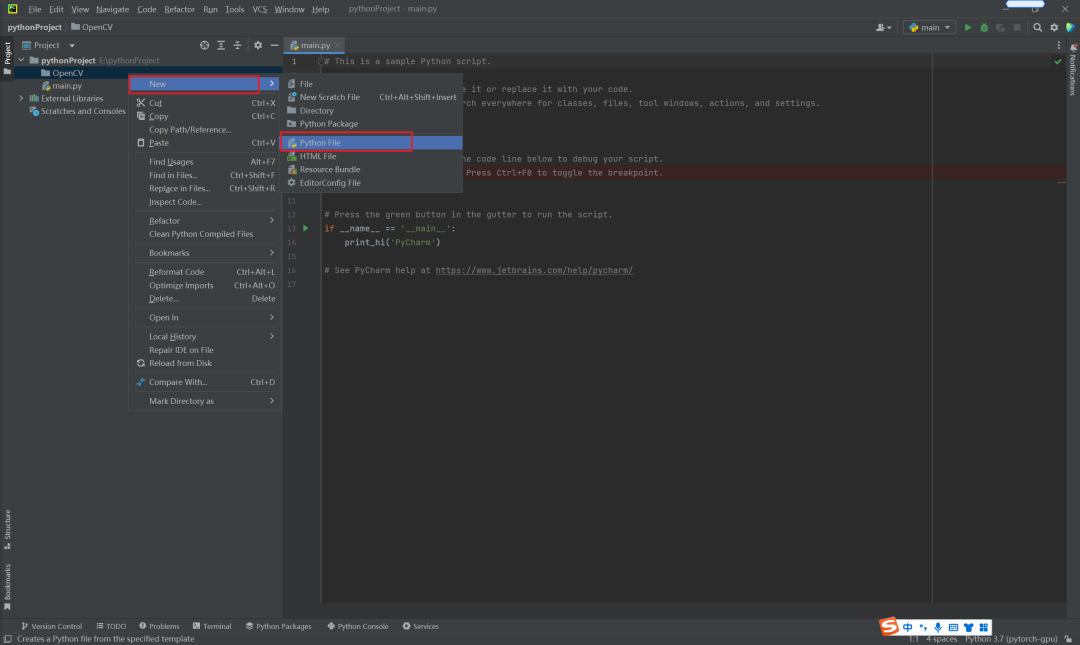Image resolution: width=1080 pixels, height=645 pixels.
Task: Click the Sogou input method S icon
Action: pyautogui.click(x=889, y=626)
